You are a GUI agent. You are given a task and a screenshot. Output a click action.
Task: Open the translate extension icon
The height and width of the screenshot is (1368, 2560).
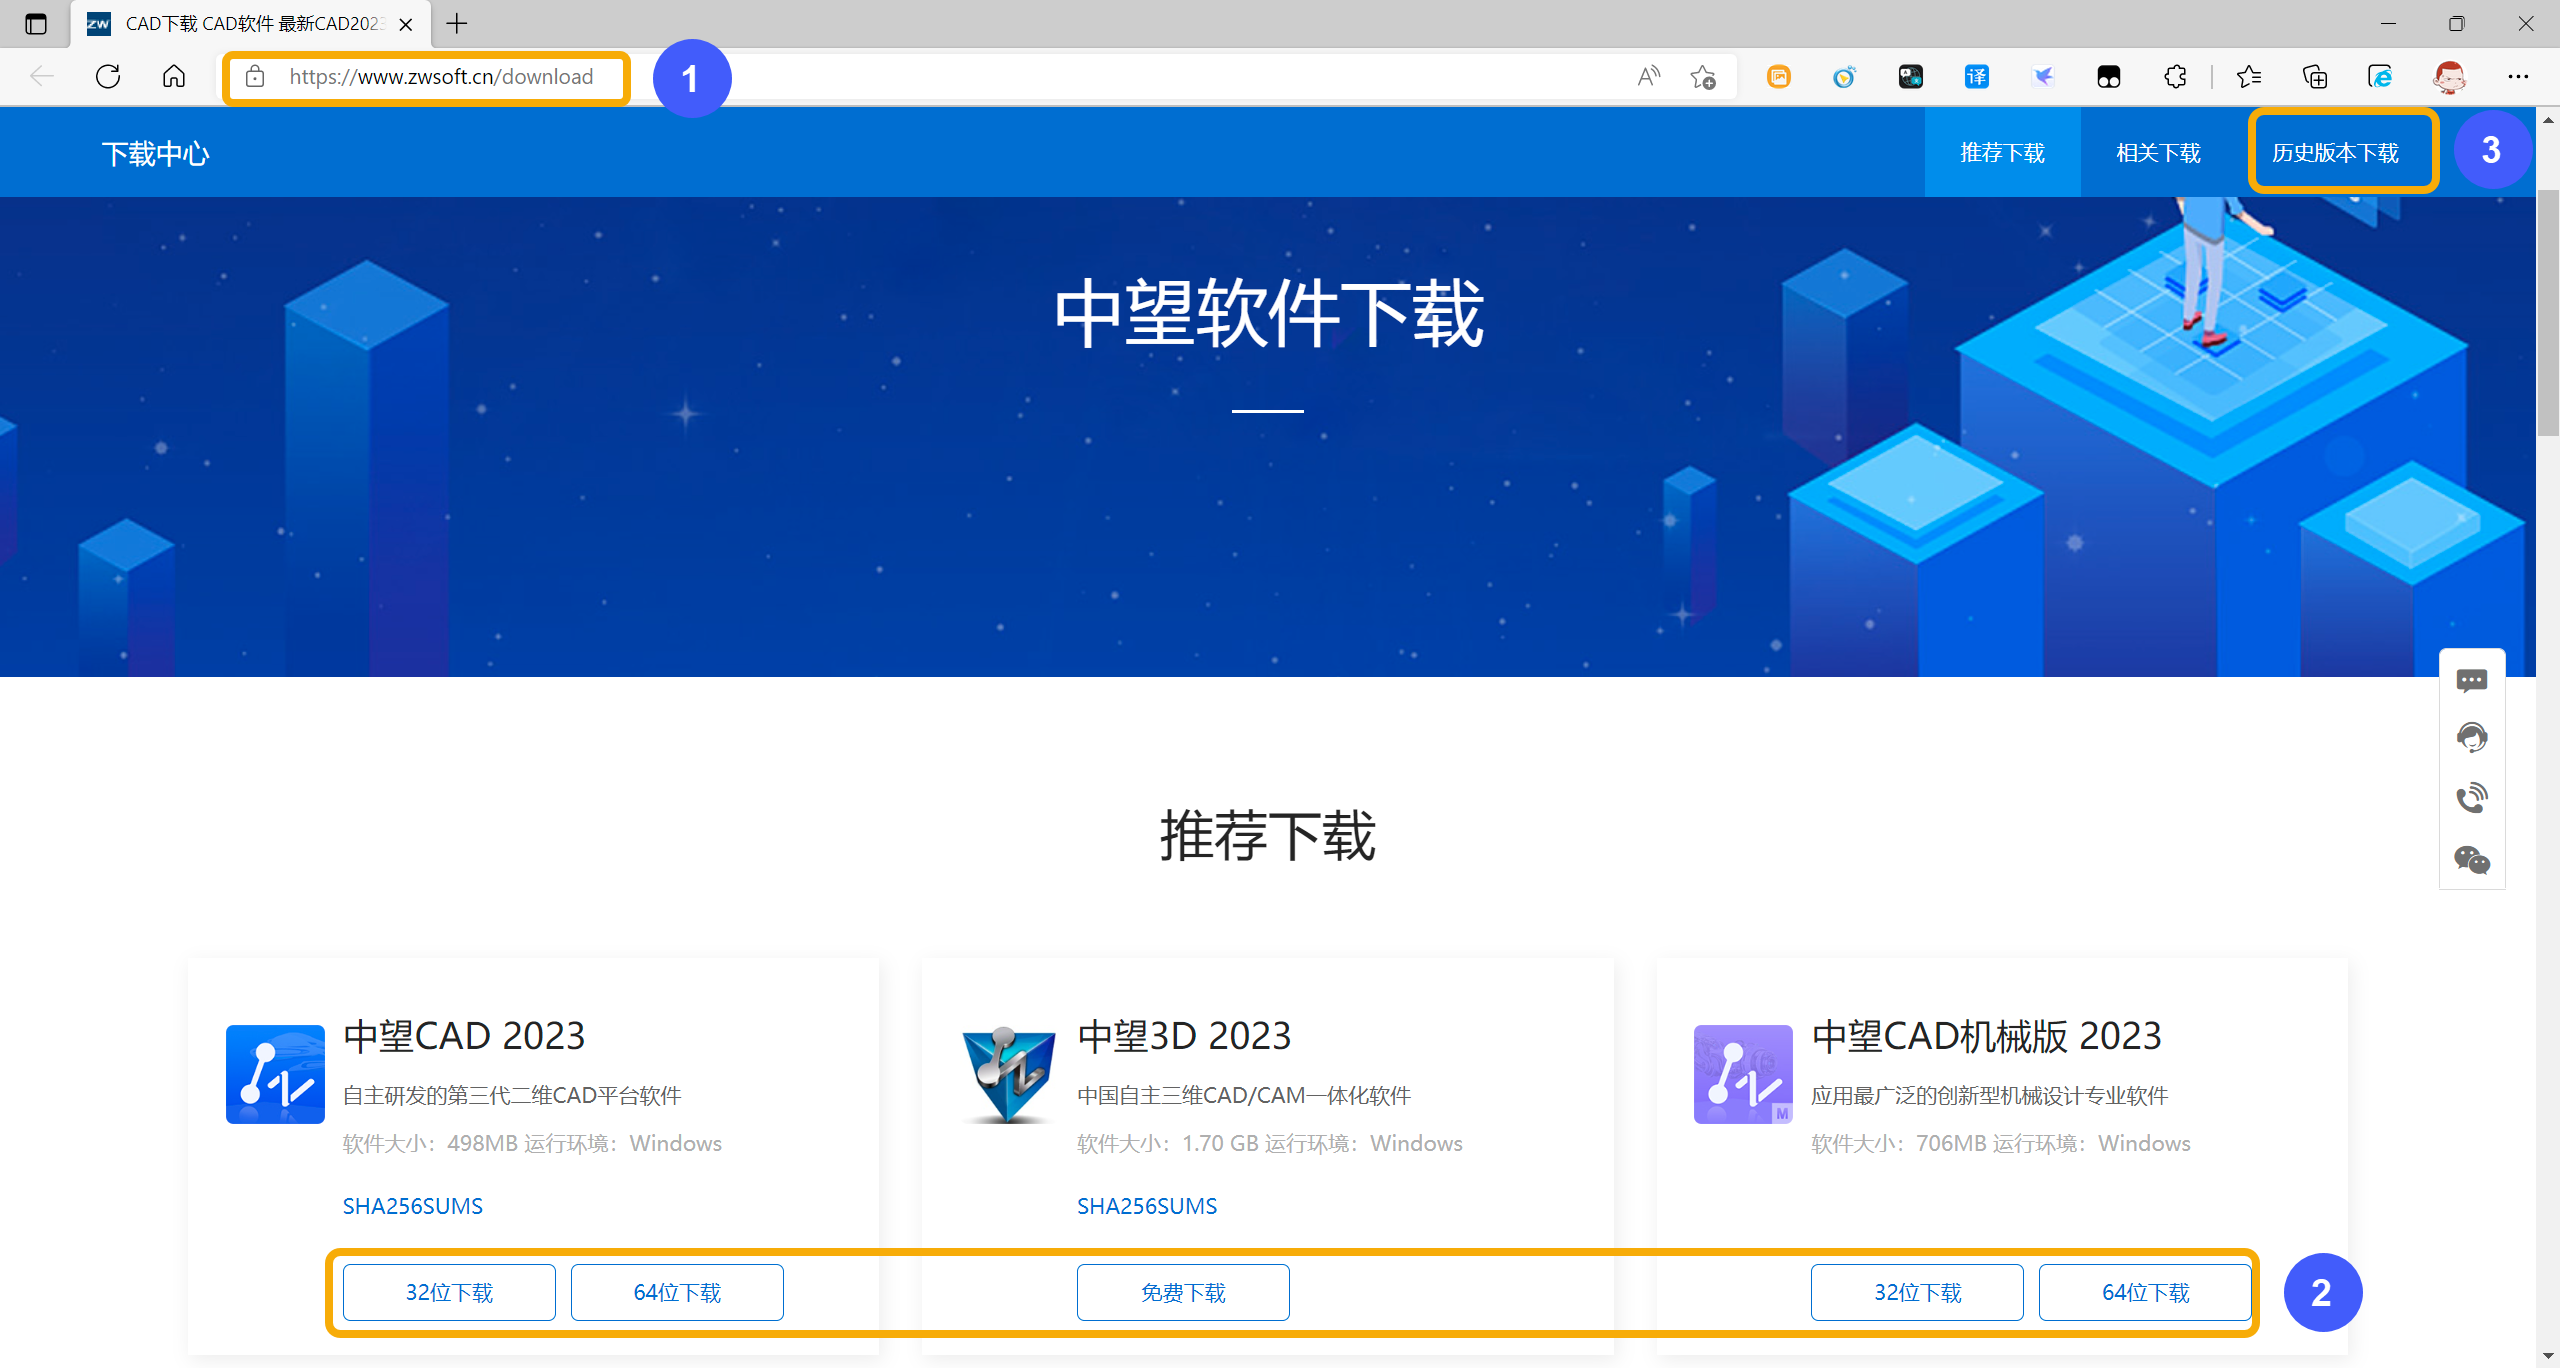click(x=1977, y=77)
